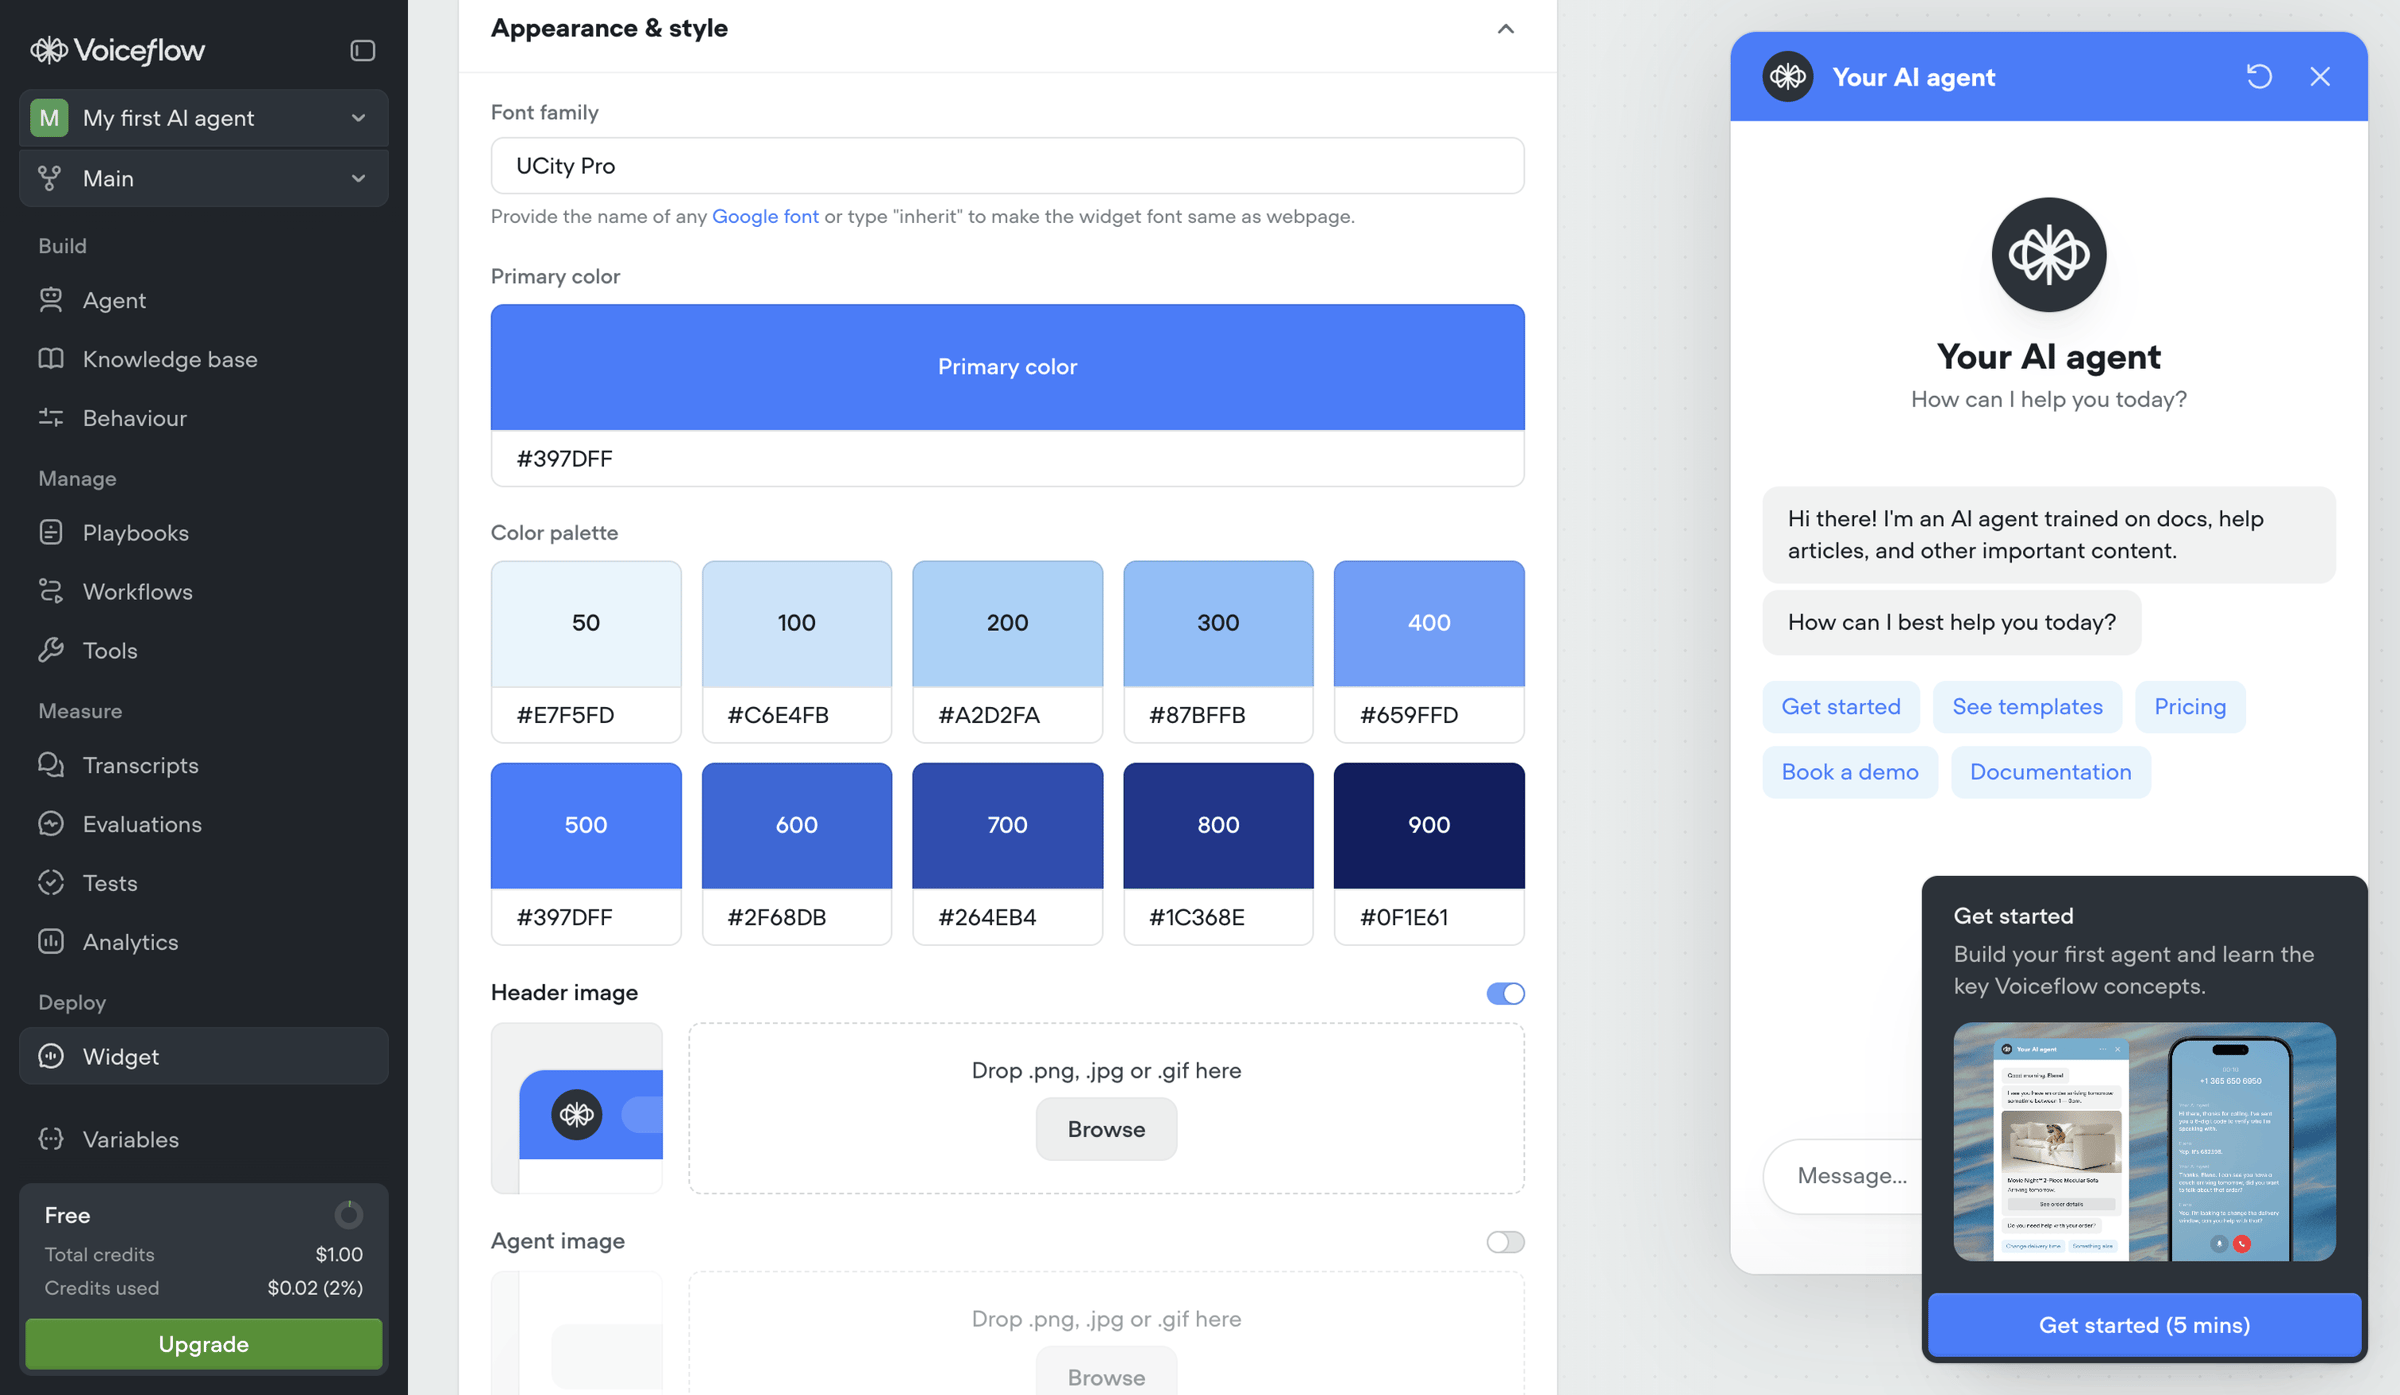This screenshot has height=1395, width=2400.
Task: Click the Upgrade button
Action: [x=204, y=1344]
